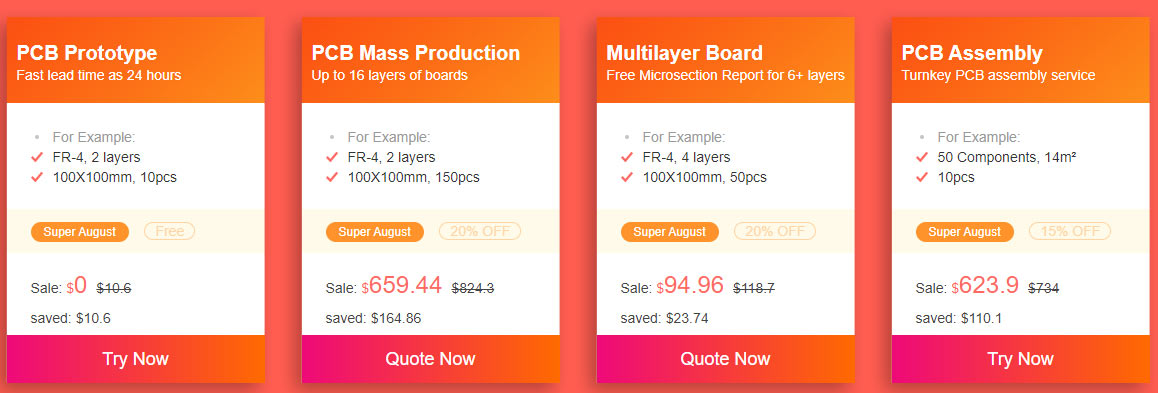Click Quote Now under PCB Mass Production
Screen dimensions: 1158x393
tap(431, 359)
